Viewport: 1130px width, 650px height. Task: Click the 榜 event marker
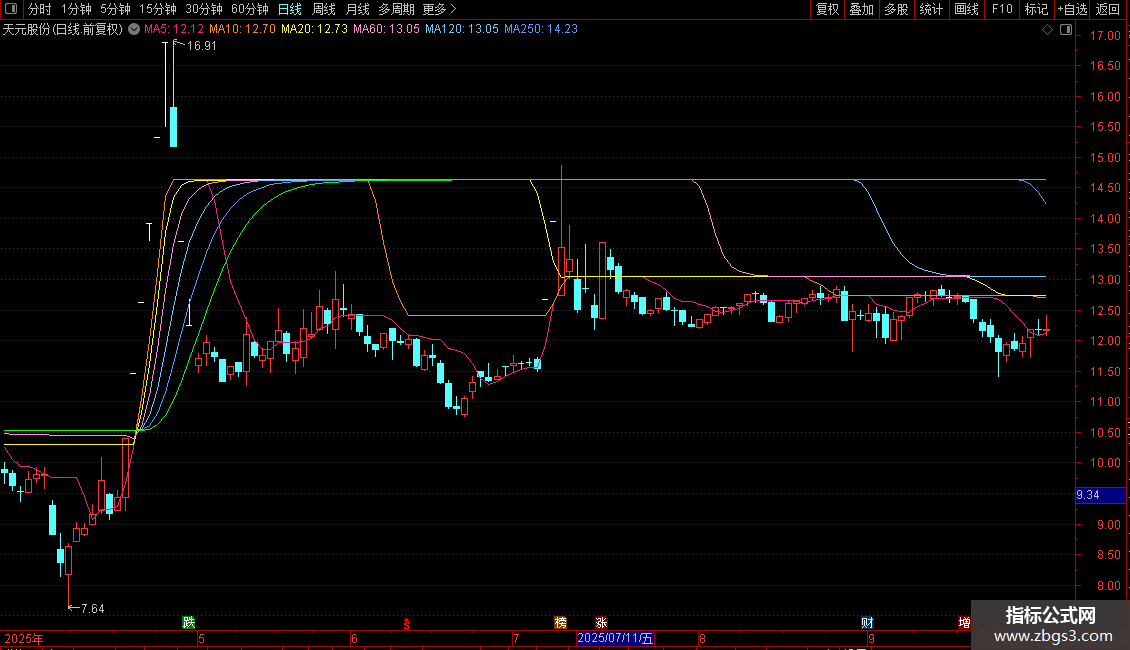[x=561, y=623]
